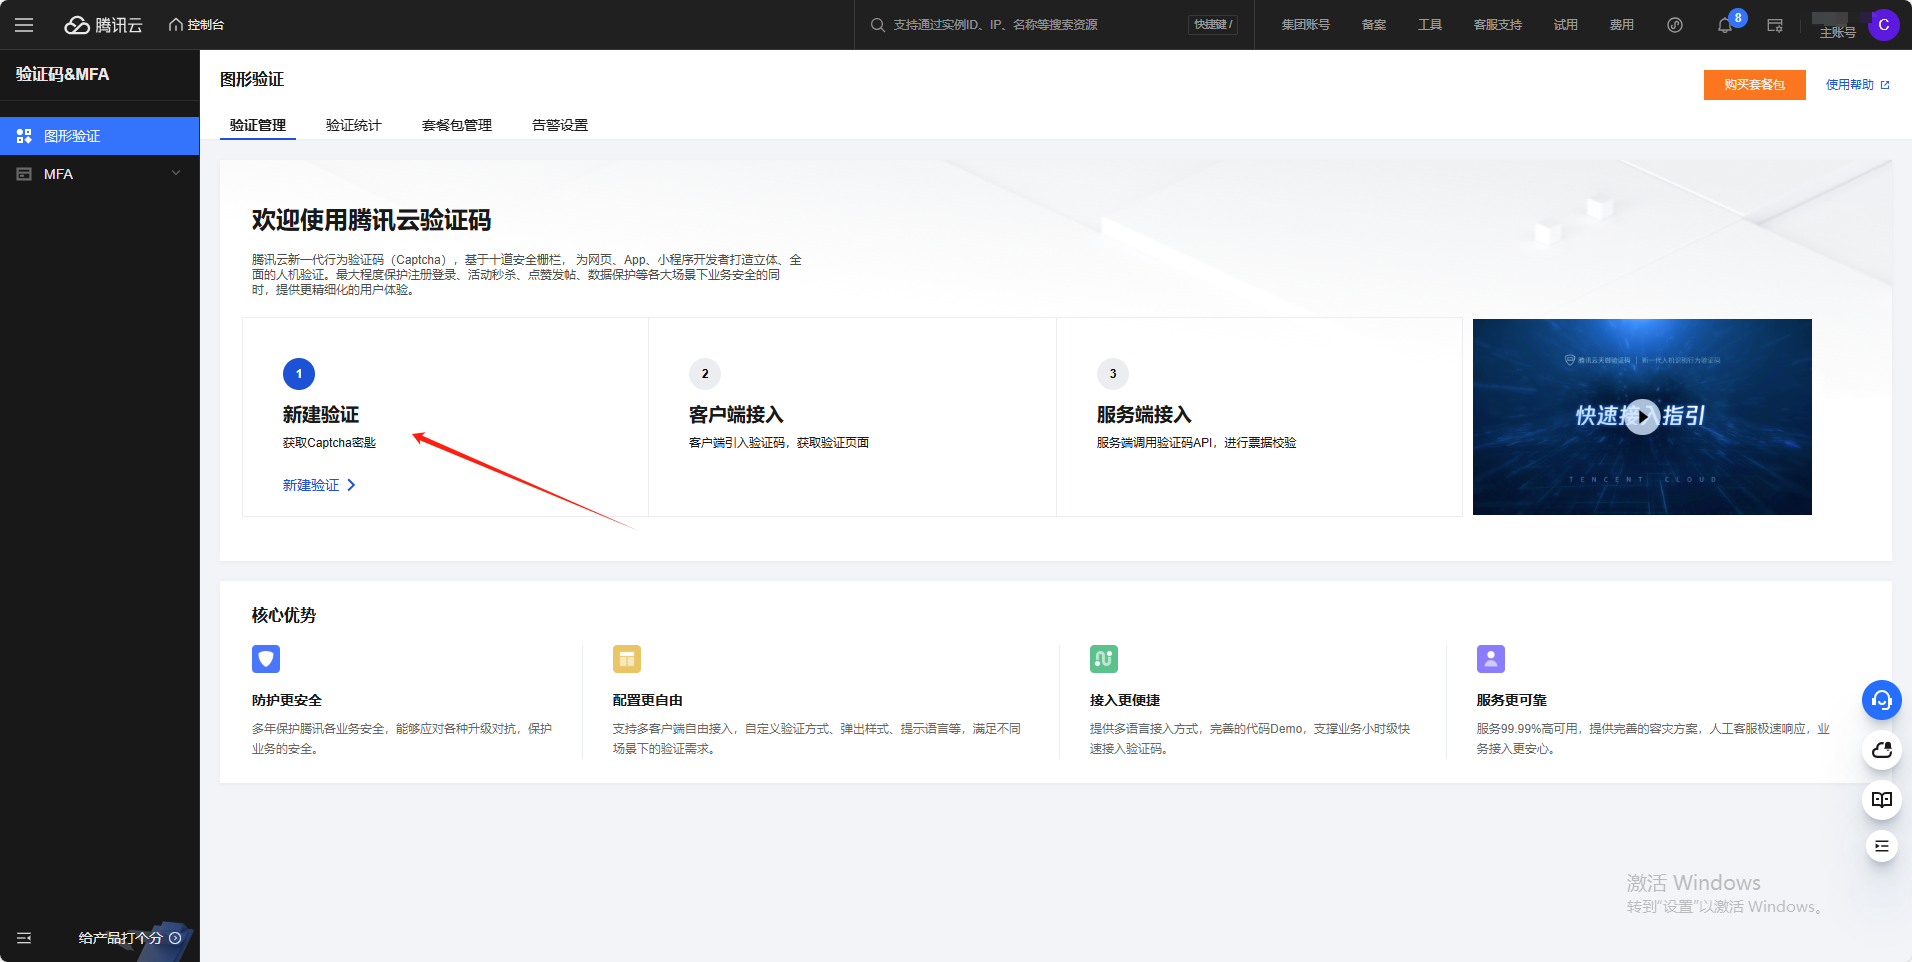Switch to 套餐包管理 tab
This screenshot has width=1912, height=962.
457,125
